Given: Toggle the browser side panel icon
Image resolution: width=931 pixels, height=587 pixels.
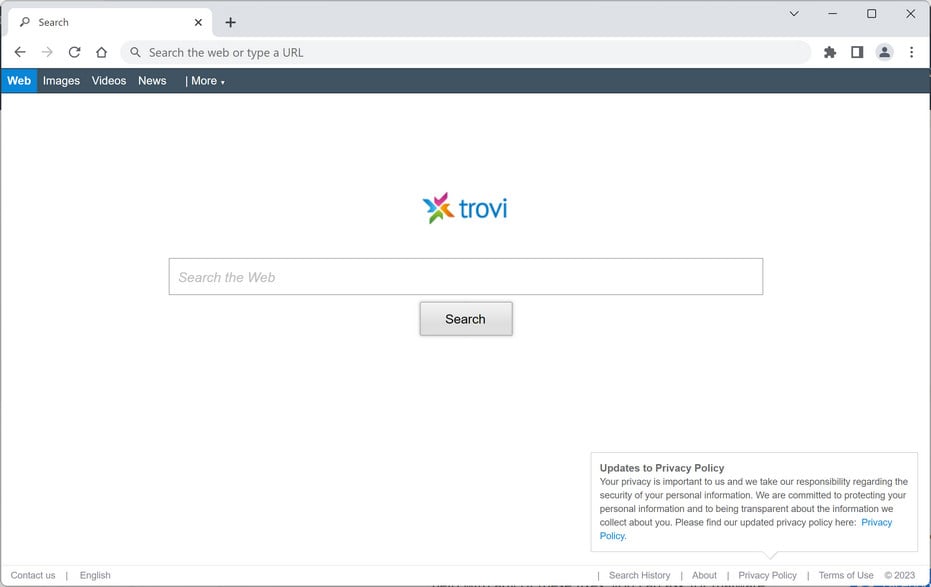Looking at the screenshot, I should click(857, 52).
